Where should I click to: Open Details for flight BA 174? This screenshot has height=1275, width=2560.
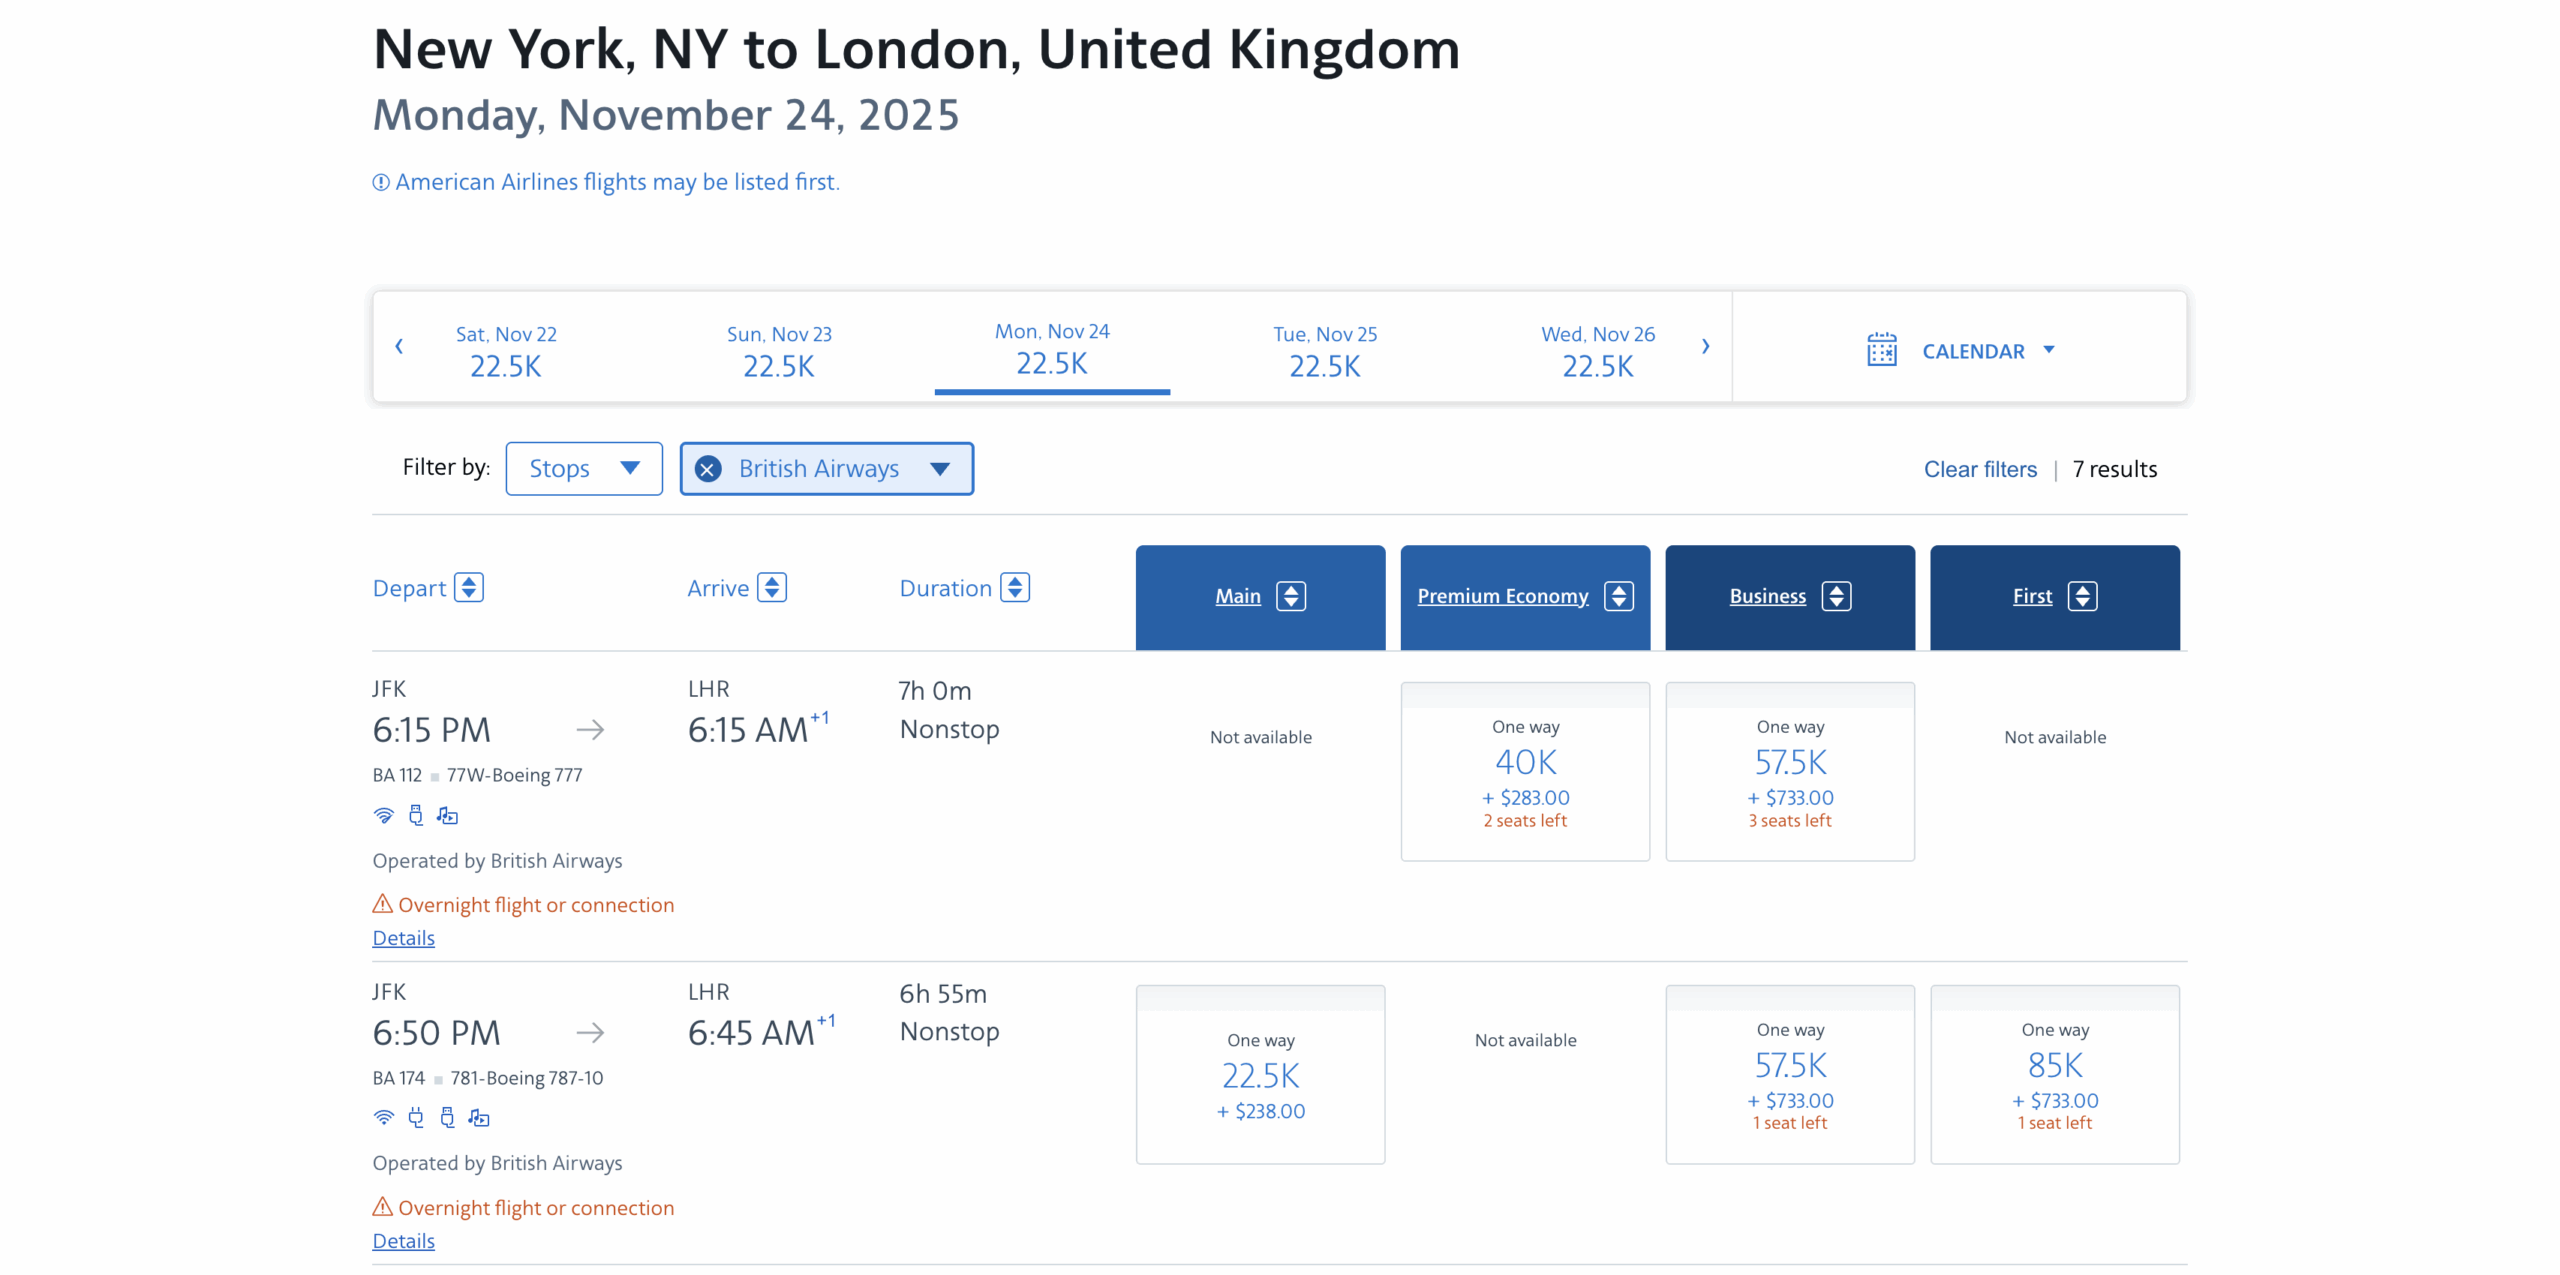(403, 1240)
